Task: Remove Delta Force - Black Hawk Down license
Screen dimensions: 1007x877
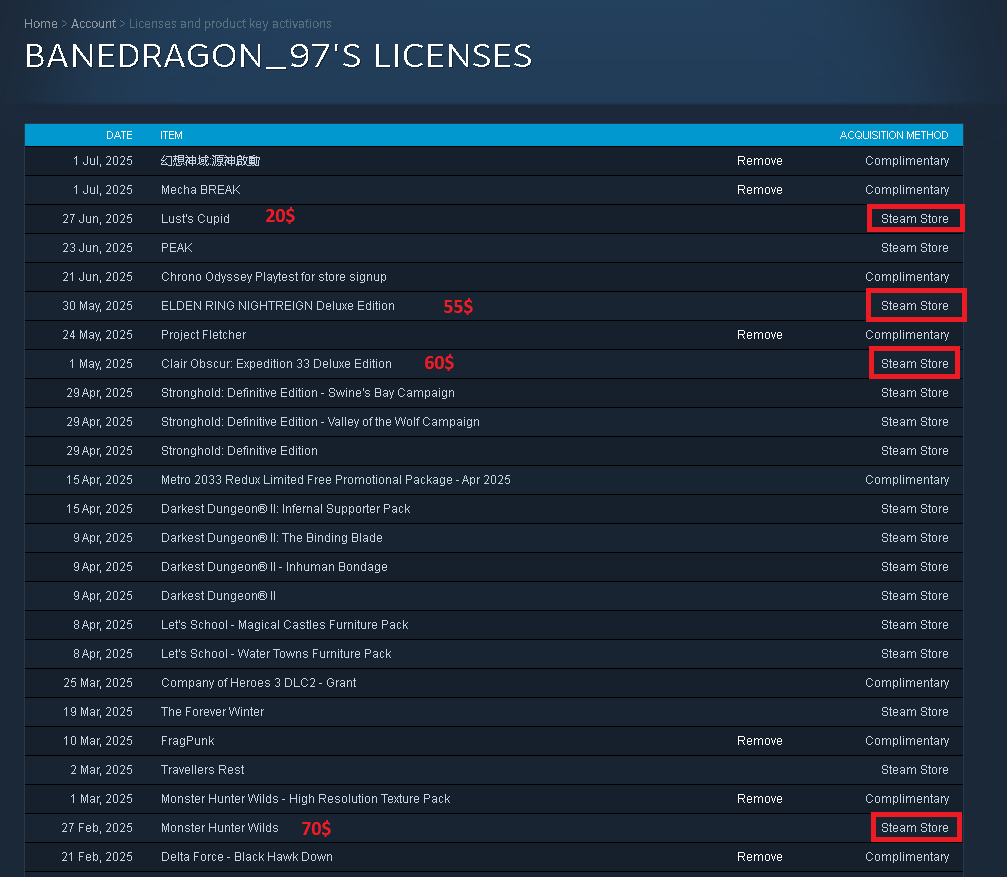Action: tap(759, 856)
